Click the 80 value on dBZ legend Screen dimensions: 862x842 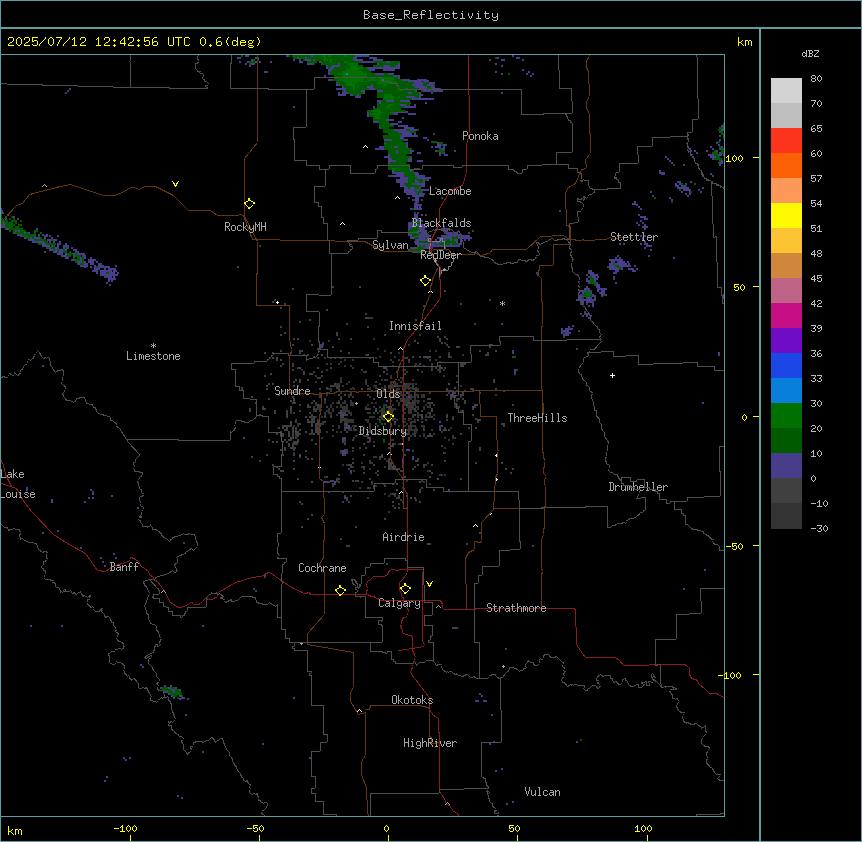point(816,79)
